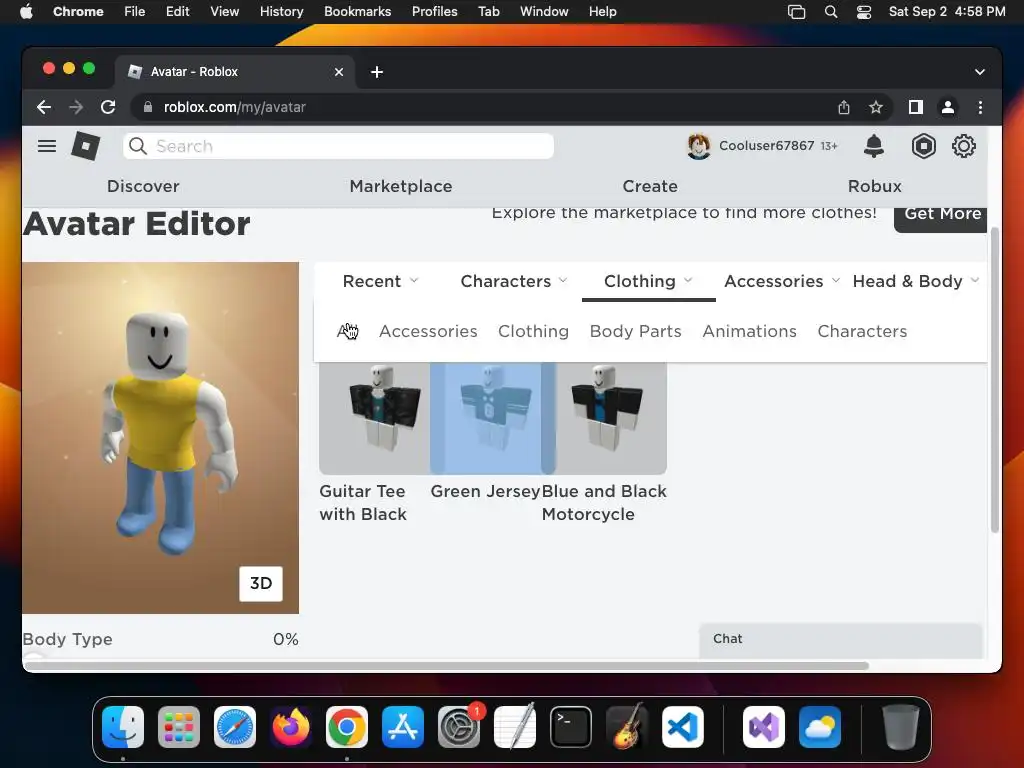This screenshot has height=768, width=1024.
Task: Open the History menu in menu bar
Action: pyautogui.click(x=281, y=12)
